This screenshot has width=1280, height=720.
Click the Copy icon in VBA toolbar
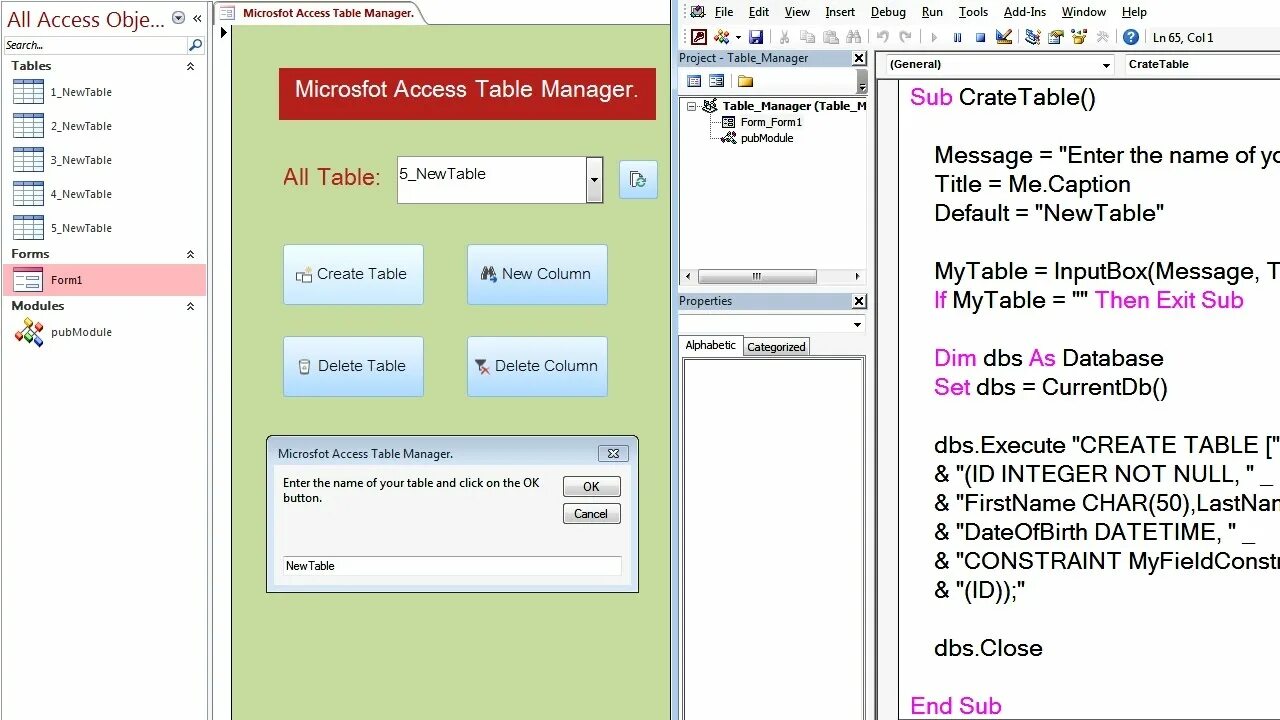coord(806,37)
